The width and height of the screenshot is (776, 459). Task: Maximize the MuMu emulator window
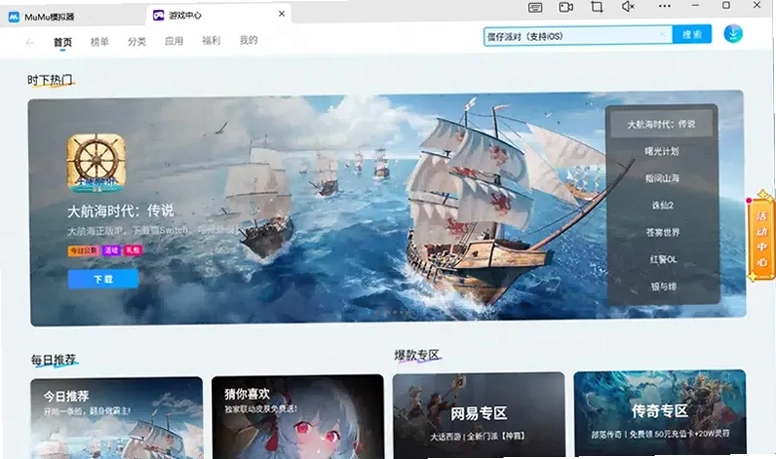726,5
